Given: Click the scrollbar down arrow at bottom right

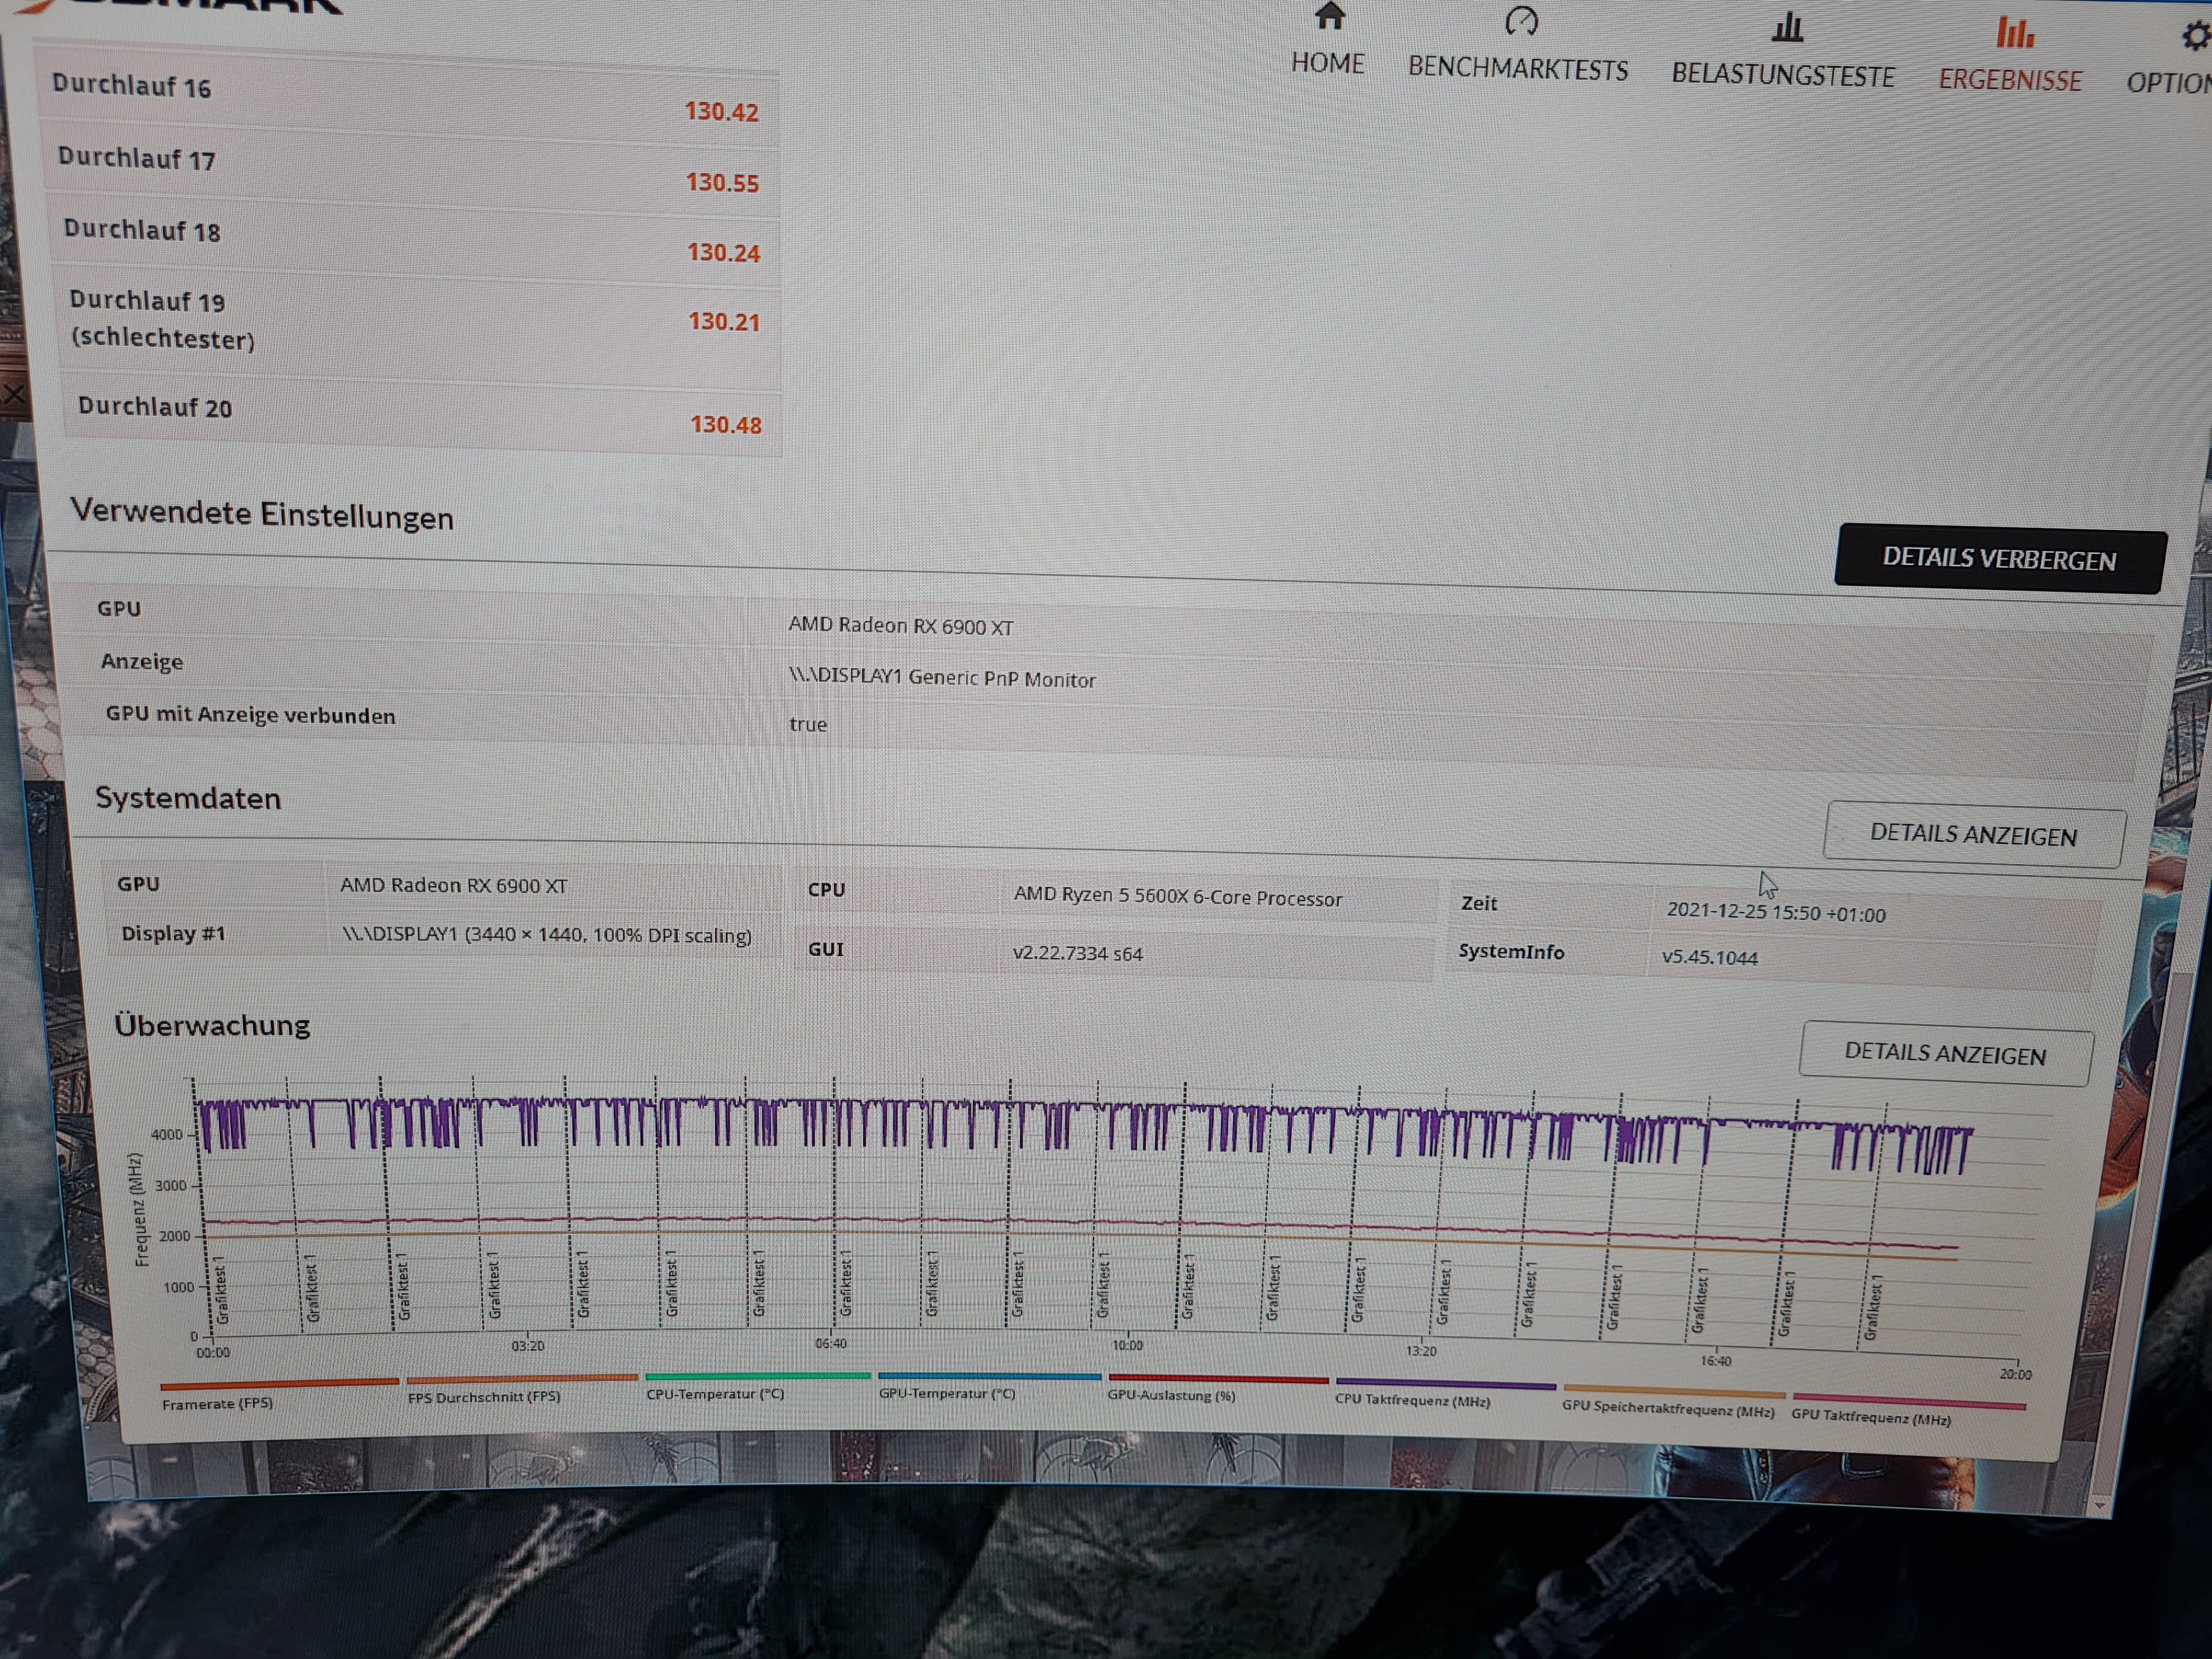Looking at the screenshot, I should pos(2099,1505).
